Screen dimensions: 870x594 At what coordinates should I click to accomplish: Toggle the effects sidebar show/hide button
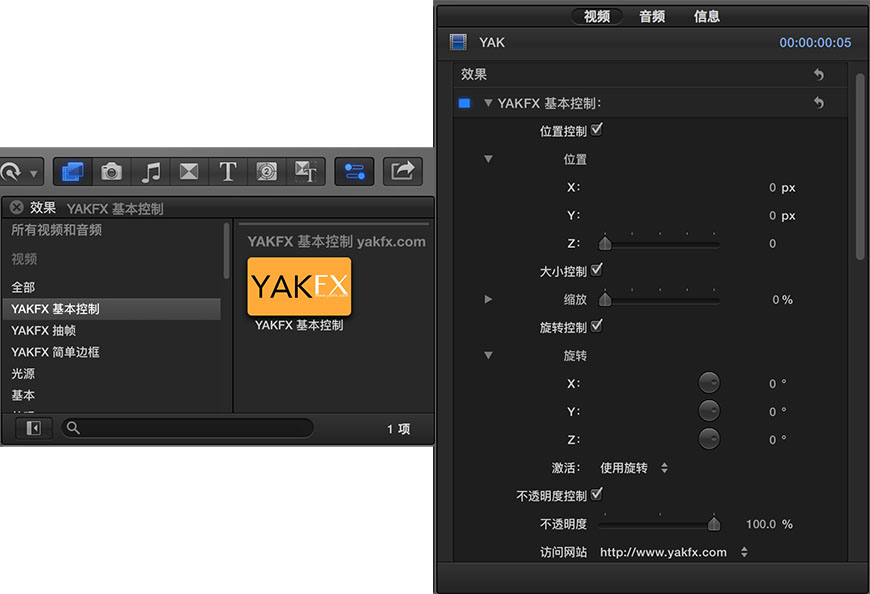[x=33, y=428]
